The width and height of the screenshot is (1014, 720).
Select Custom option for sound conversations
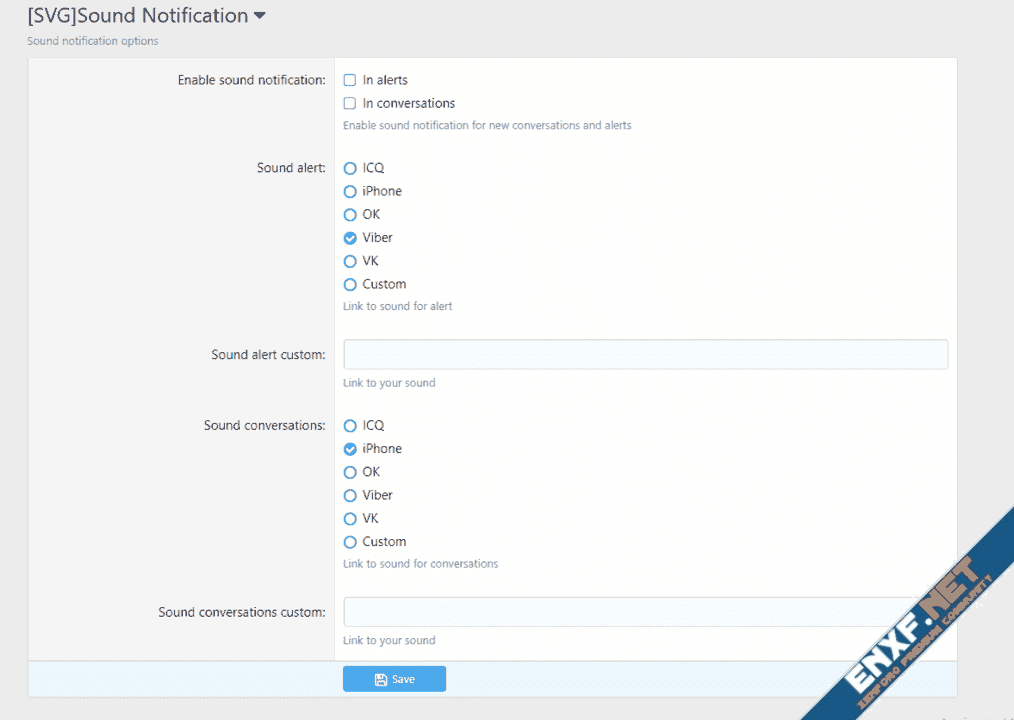[350, 542]
